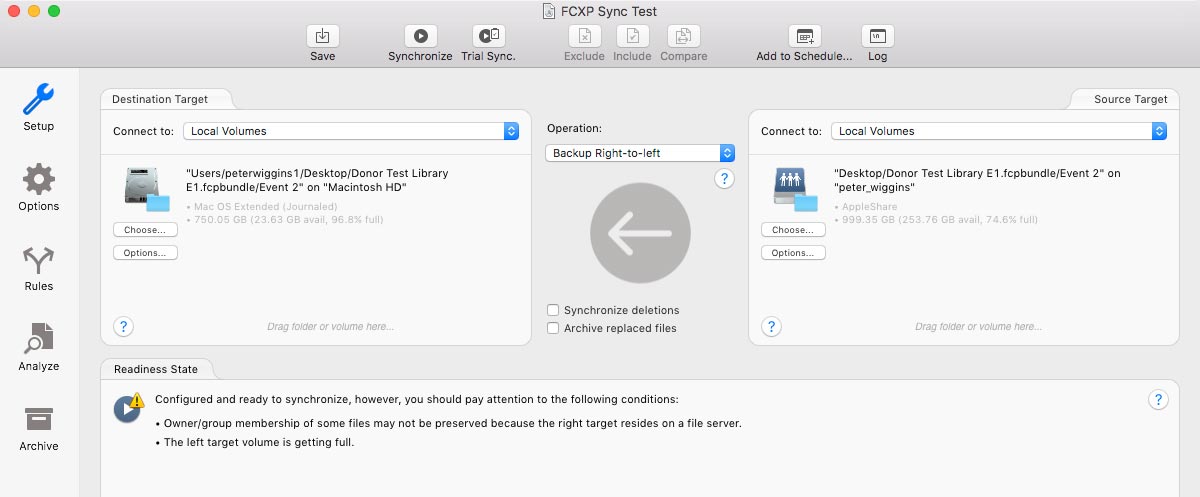
Task: Open the Operation Backup Right-to-left dropdown
Action: coord(641,153)
